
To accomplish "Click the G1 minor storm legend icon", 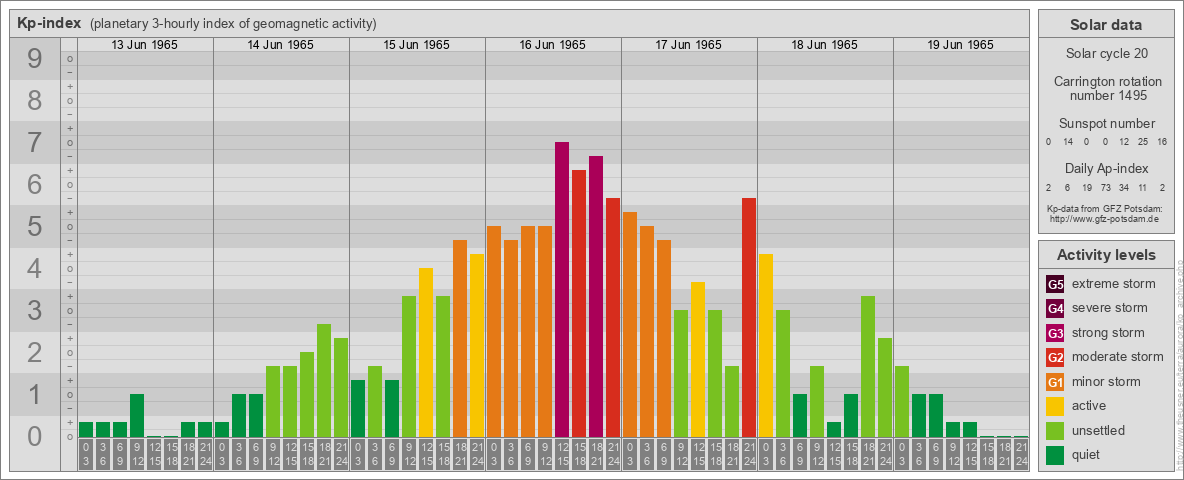I will (1055, 382).
